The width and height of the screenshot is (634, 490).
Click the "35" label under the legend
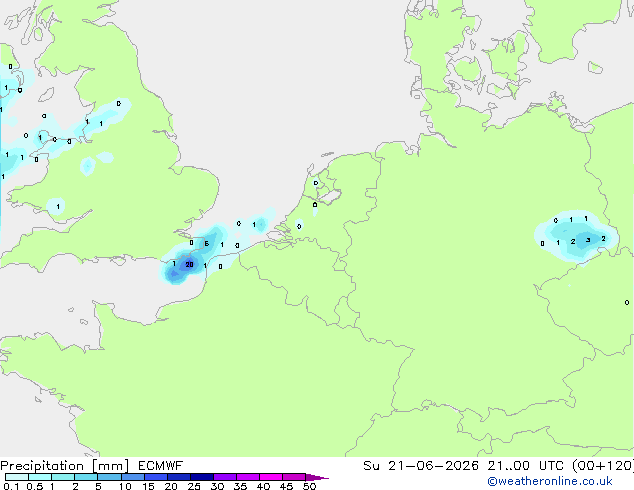(240, 486)
